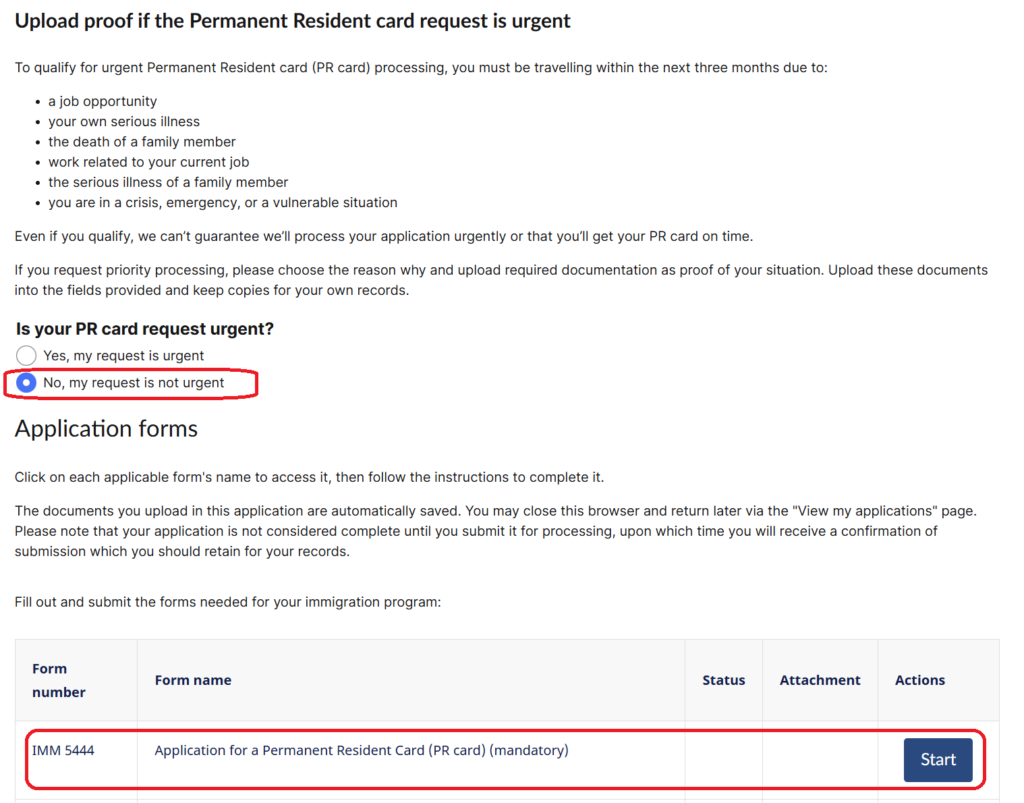
Task: Click "the death of a family member" bullet
Action: [x=142, y=141]
